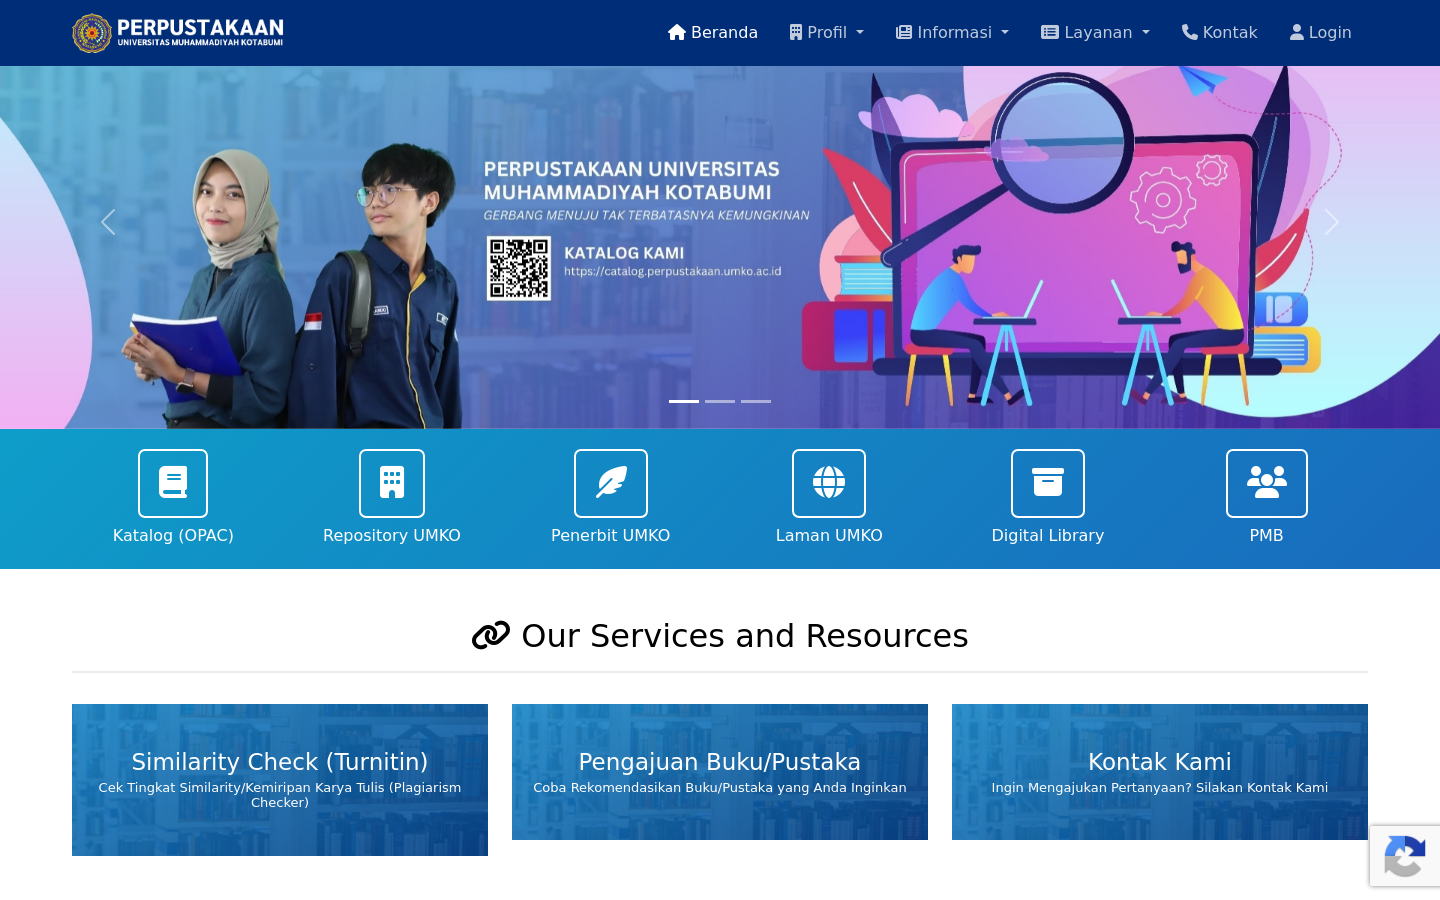Open the Pengajuan Buku/Pustaka card
This screenshot has width=1440, height=900.
pyautogui.click(x=720, y=772)
